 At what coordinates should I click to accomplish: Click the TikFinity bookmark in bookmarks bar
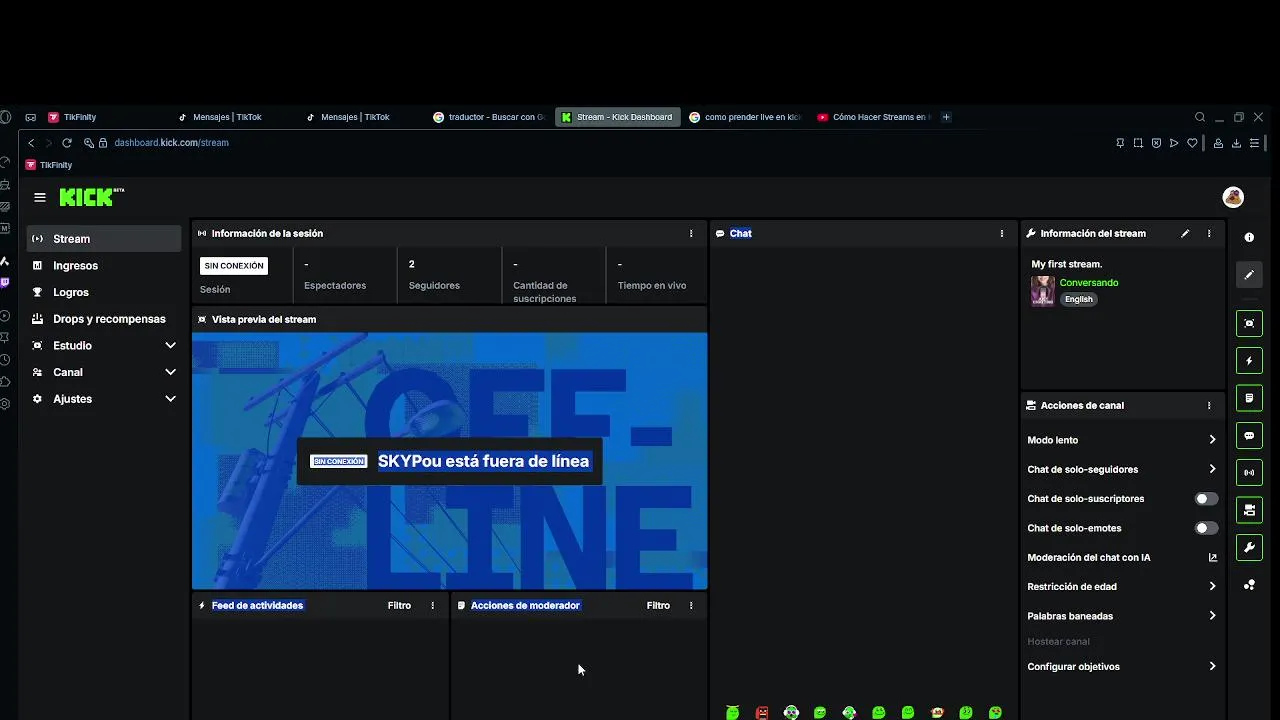click(x=49, y=165)
